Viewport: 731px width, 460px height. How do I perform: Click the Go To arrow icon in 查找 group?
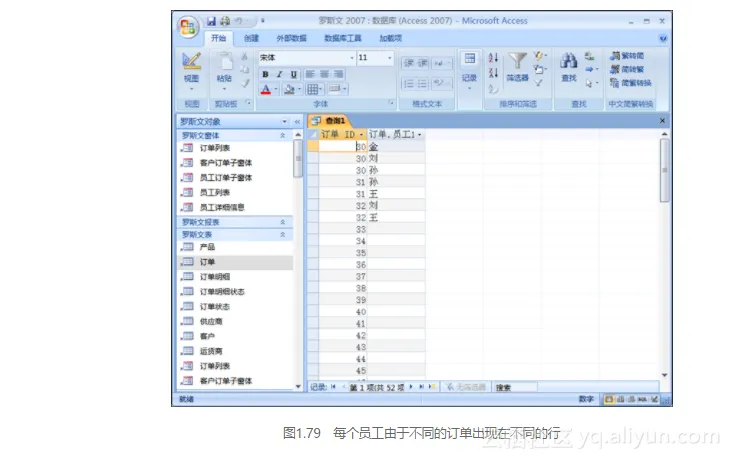click(591, 69)
